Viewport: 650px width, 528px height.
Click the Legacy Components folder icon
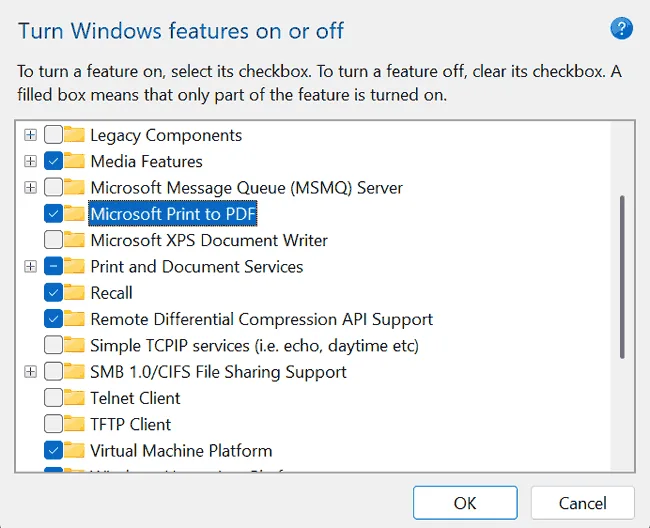(75, 135)
